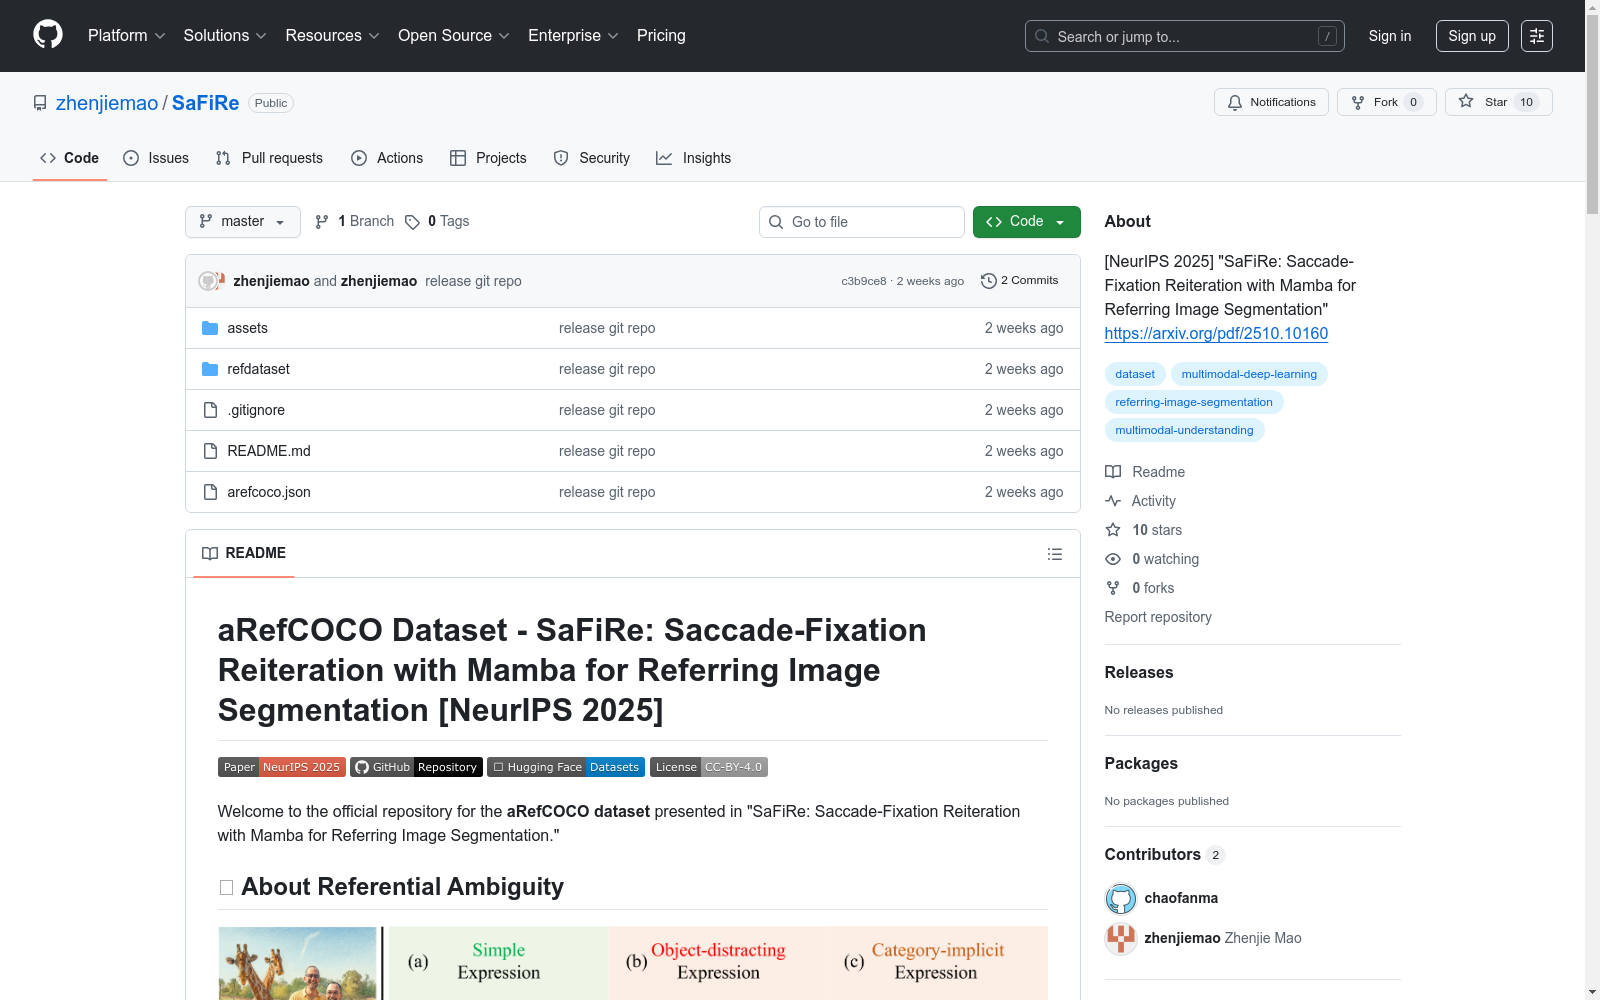Image resolution: width=1600 pixels, height=1000 pixels.
Task: Expand the Resources menu
Action: point(333,36)
